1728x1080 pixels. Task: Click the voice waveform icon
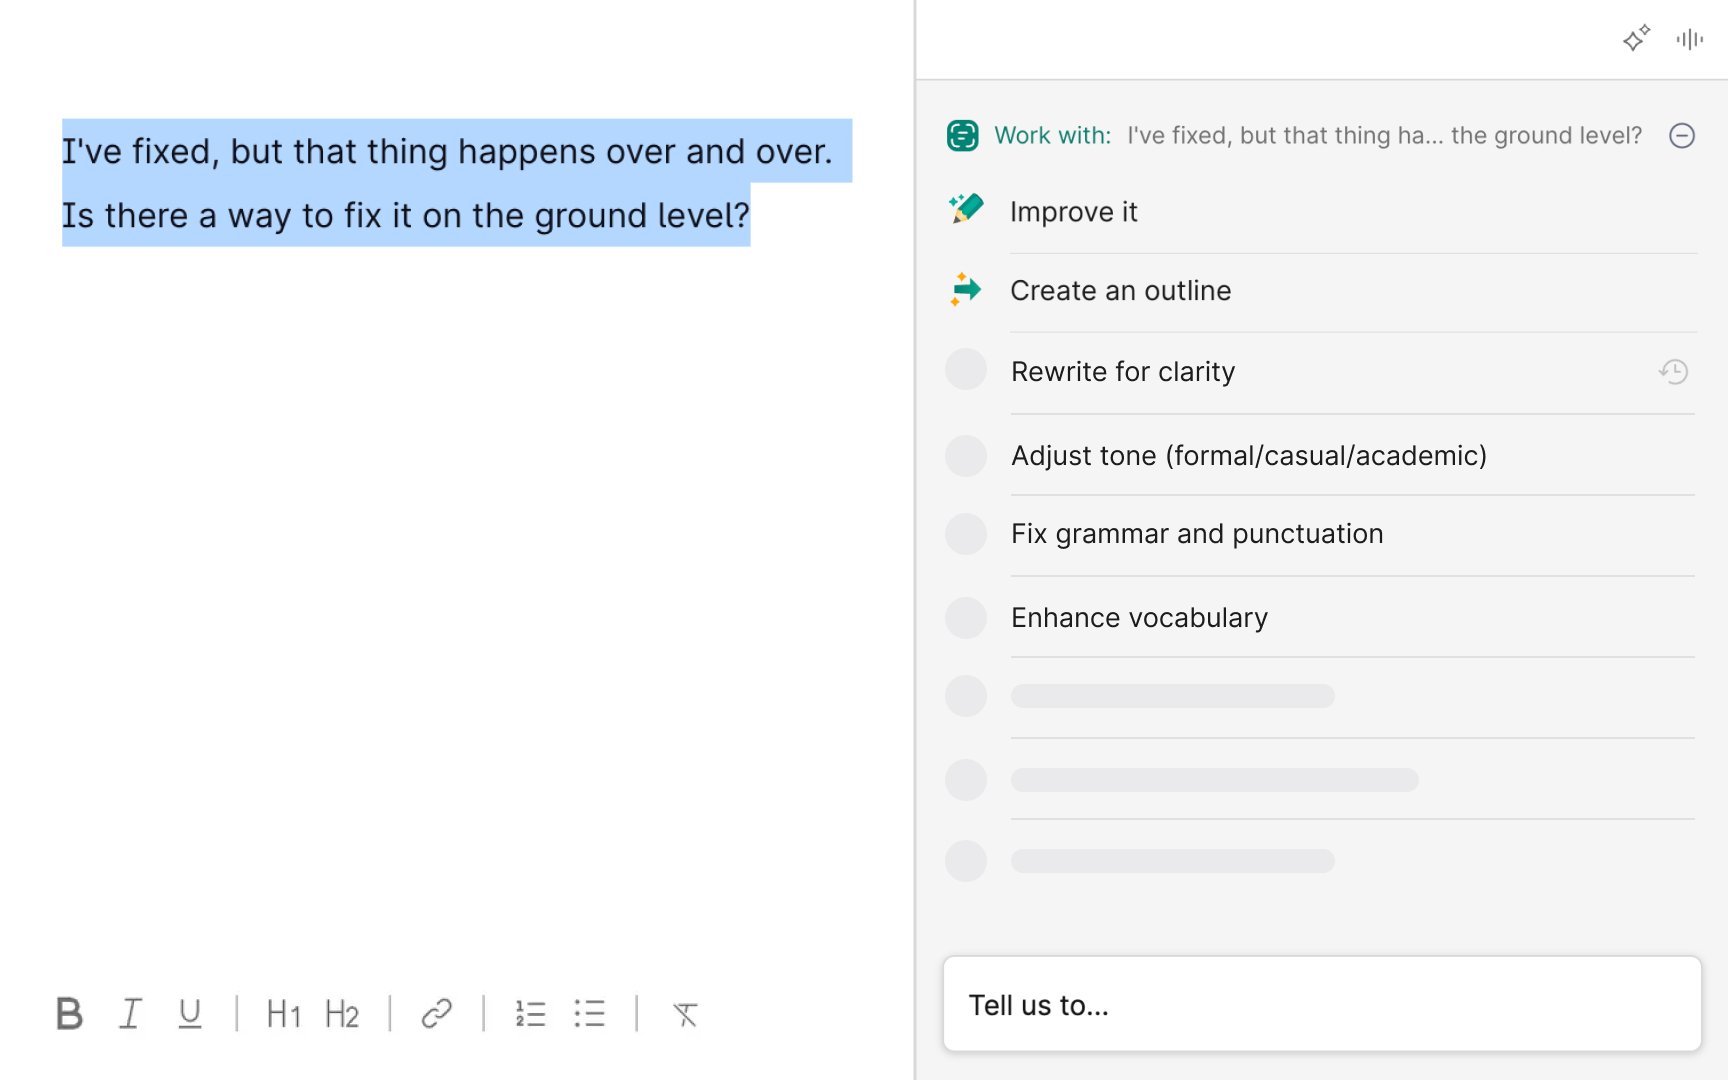tap(1689, 39)
